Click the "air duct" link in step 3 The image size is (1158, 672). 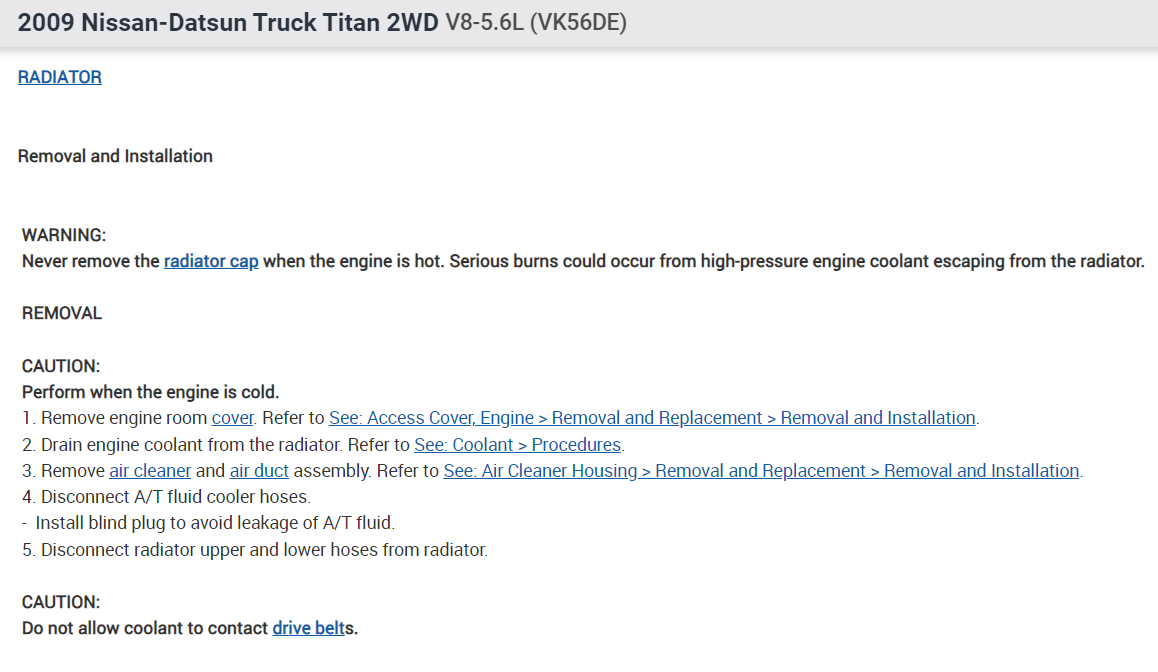(x=259, y=471)
